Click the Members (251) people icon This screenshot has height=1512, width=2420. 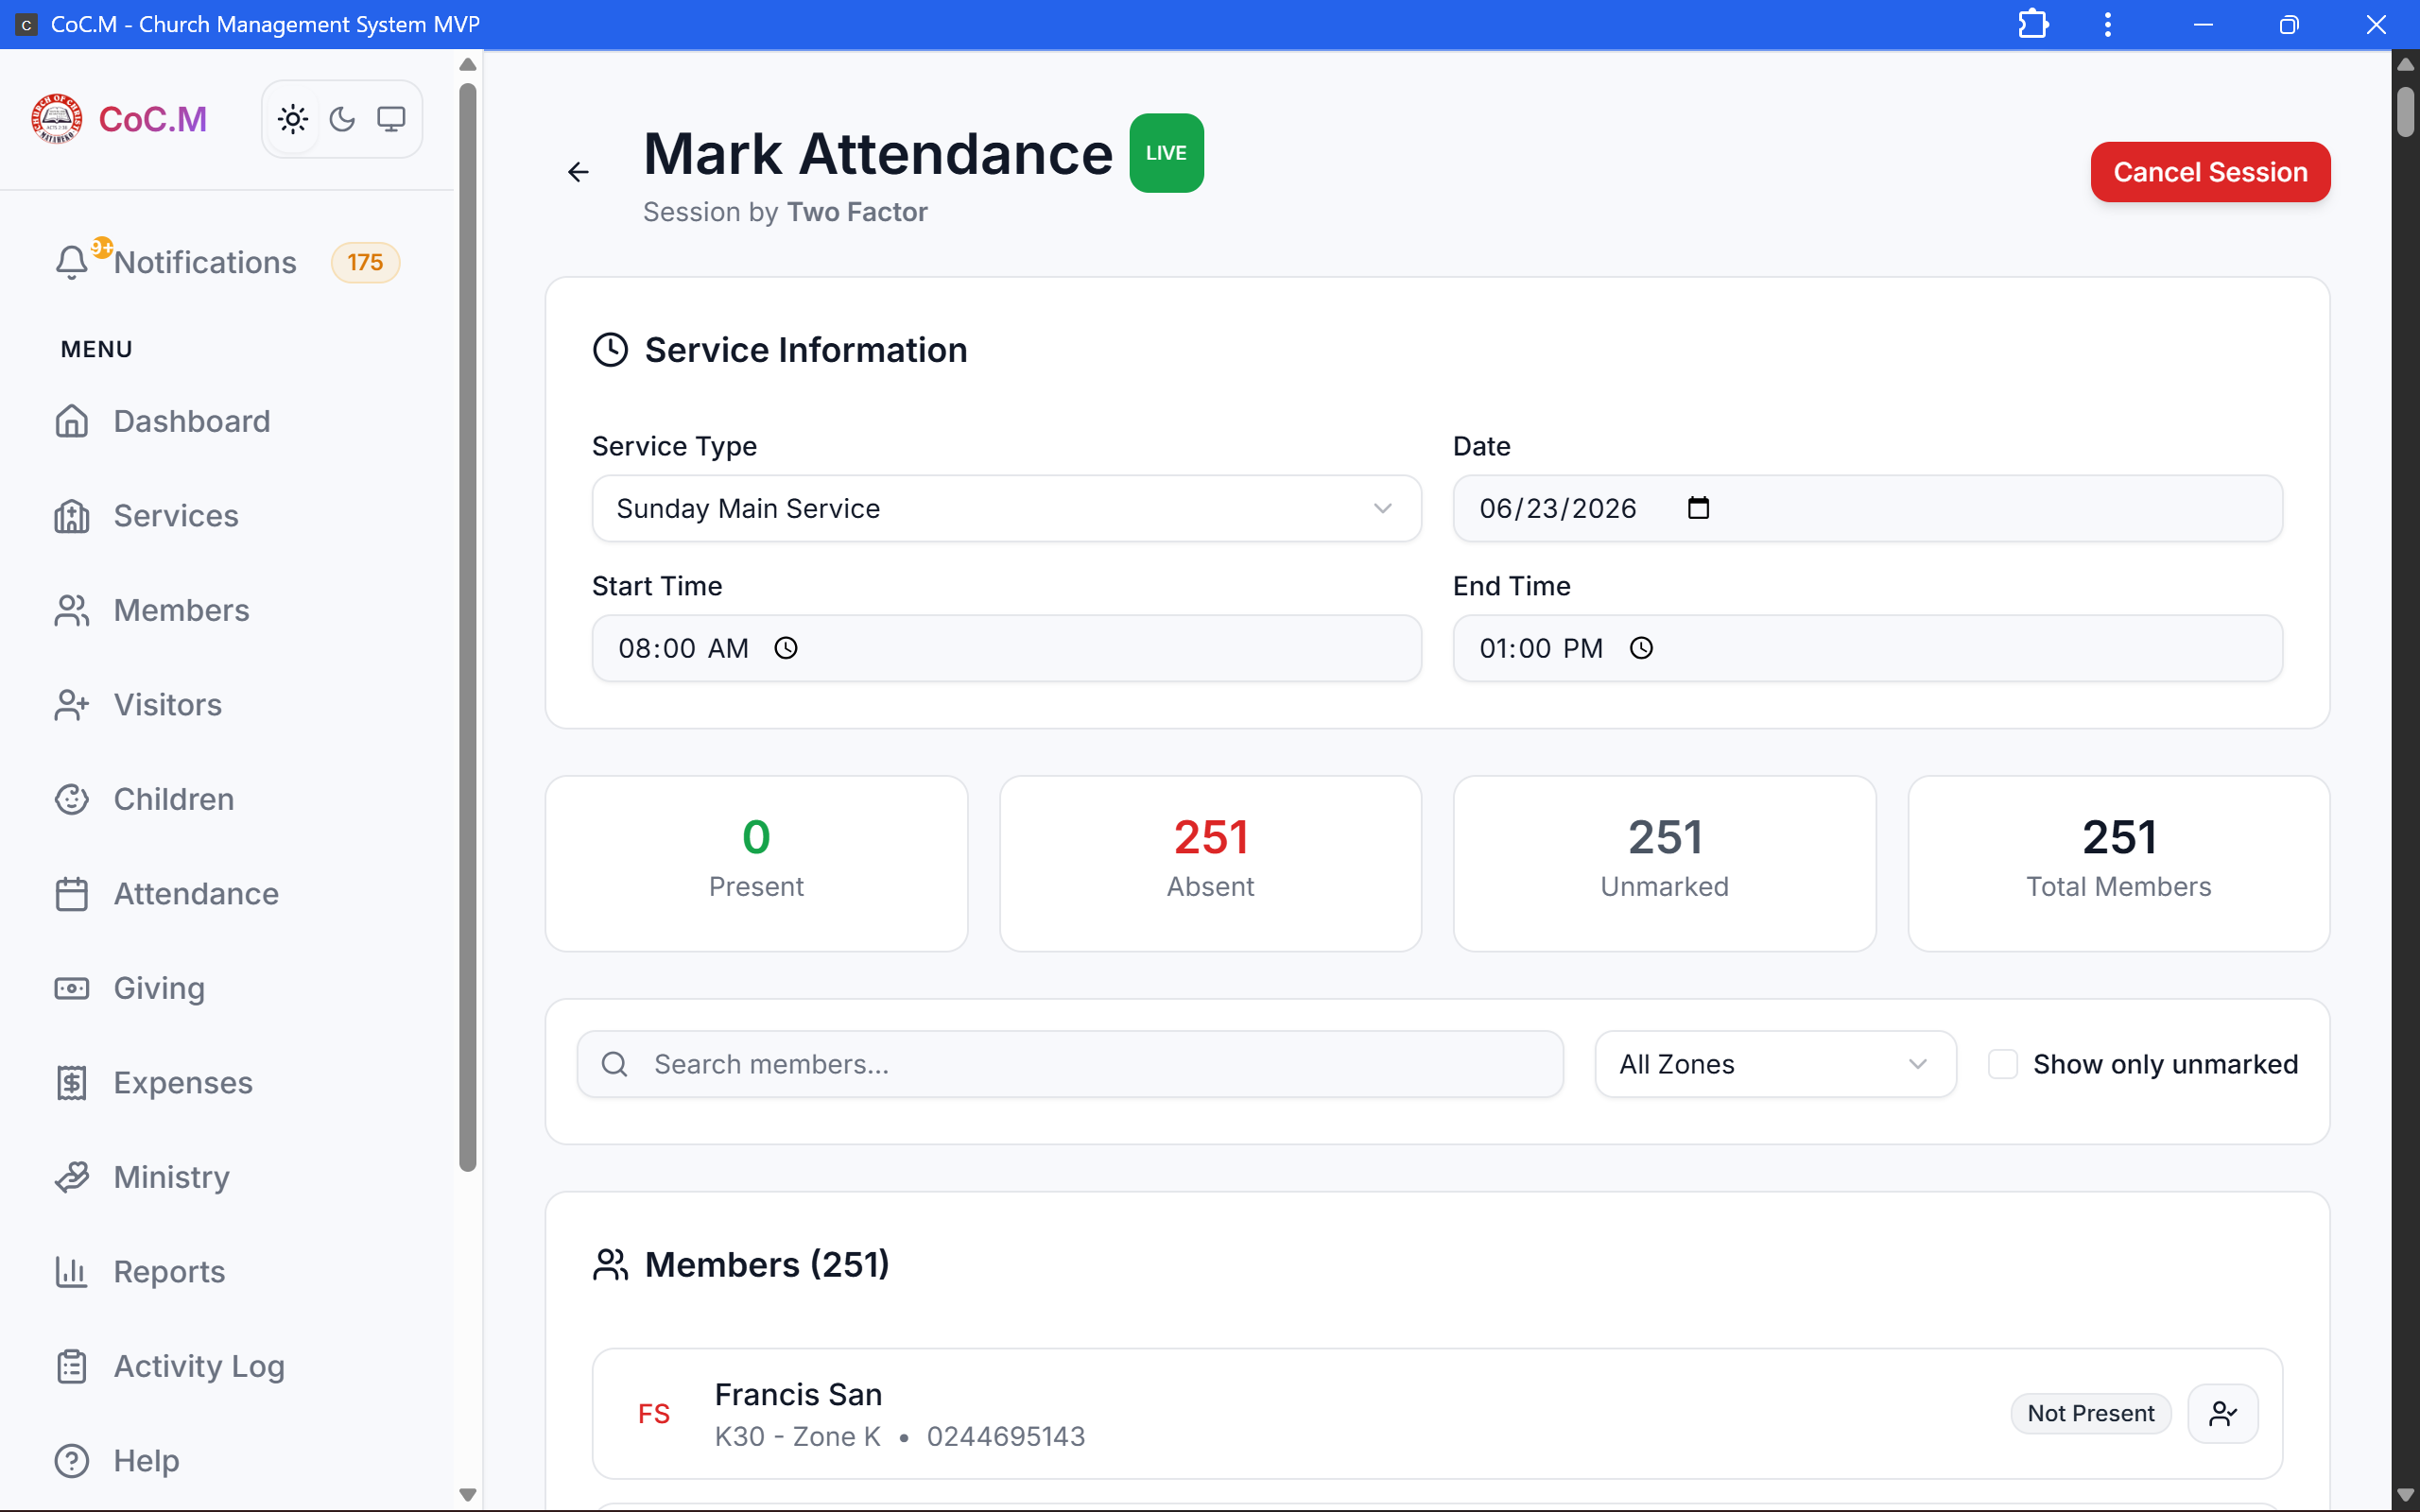pos(610,1264)
